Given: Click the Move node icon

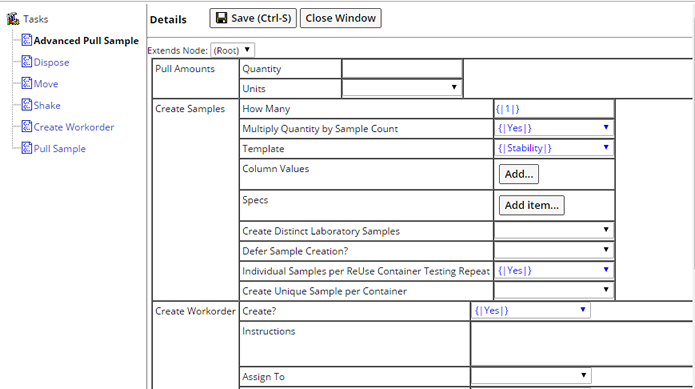Looking at the screenshot, I should click(x=27, y=83).
